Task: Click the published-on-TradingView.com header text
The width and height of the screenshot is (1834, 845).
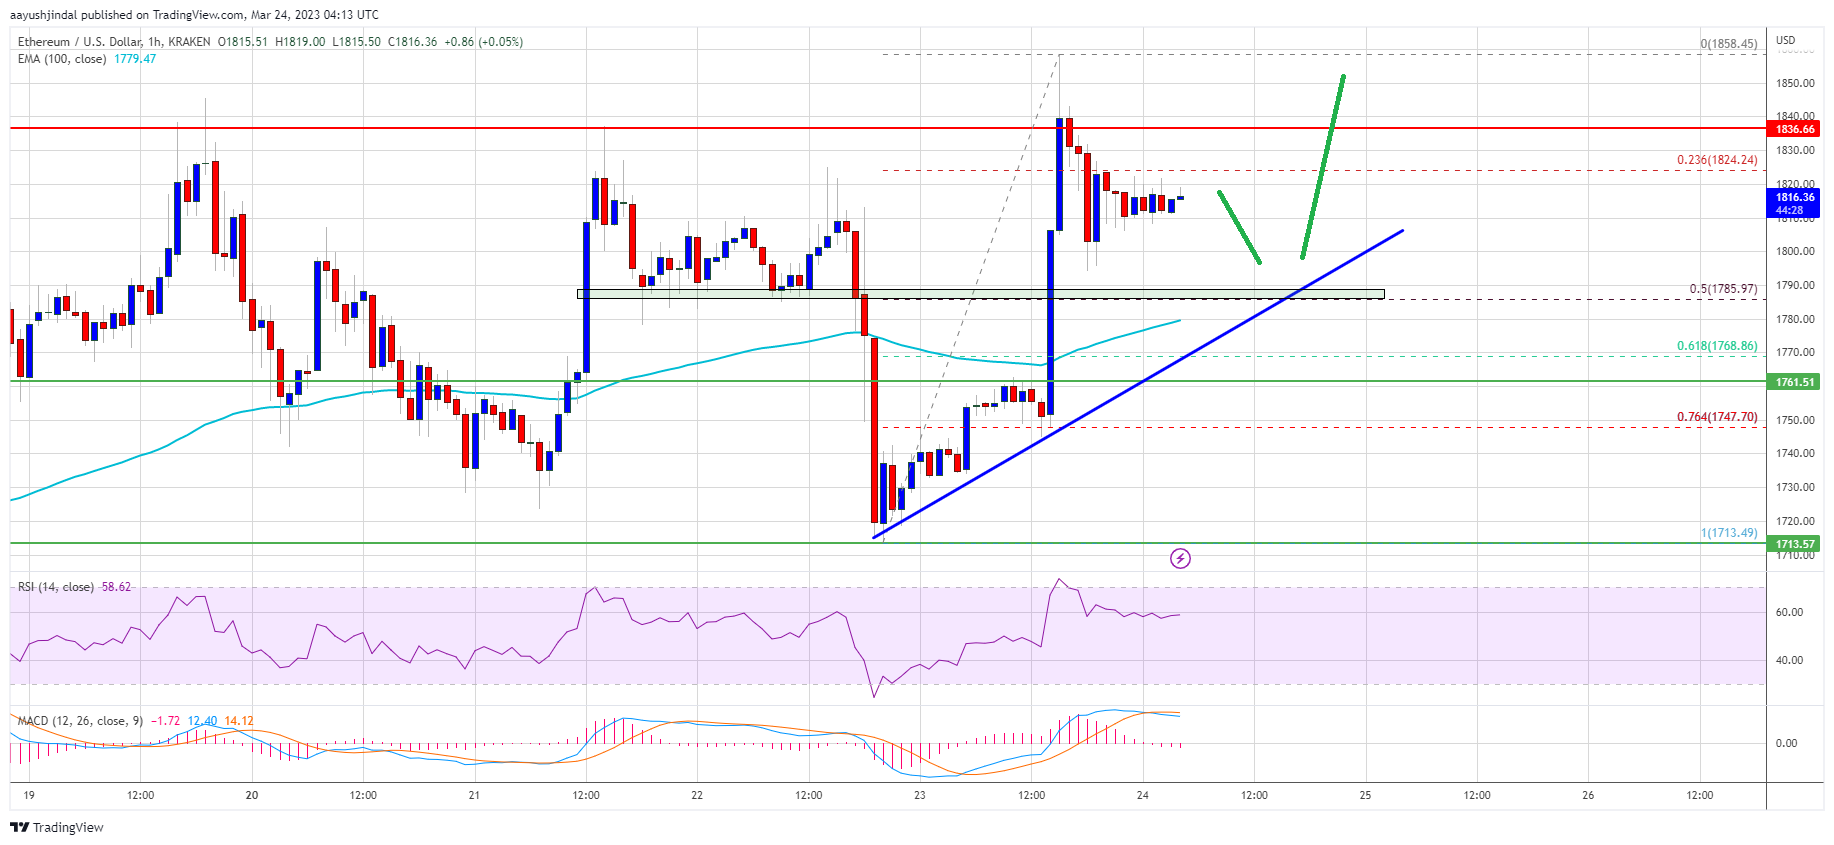Action: (x=194, y=15)
